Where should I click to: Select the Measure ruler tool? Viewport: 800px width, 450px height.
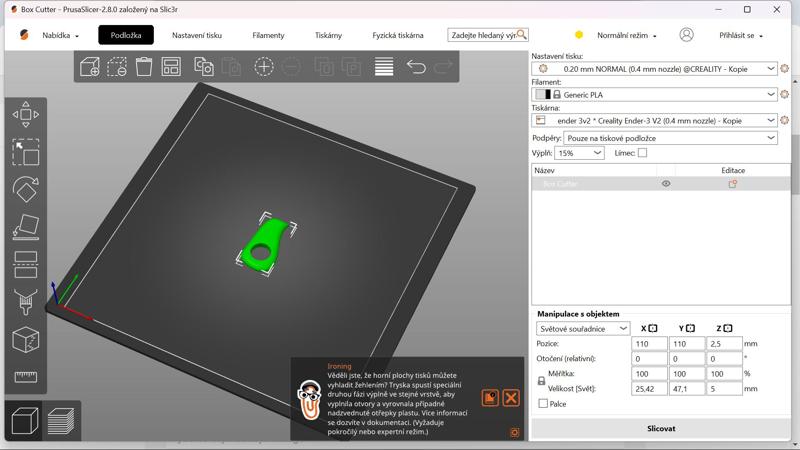tap(26, 377)
